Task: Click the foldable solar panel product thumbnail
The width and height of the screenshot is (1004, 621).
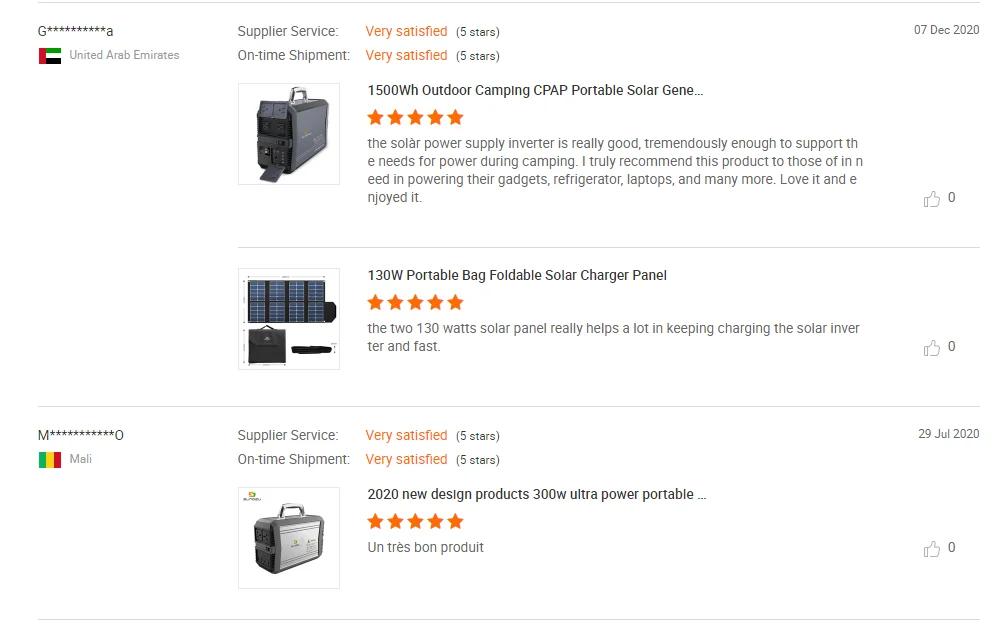Action: tap(288, 319)
